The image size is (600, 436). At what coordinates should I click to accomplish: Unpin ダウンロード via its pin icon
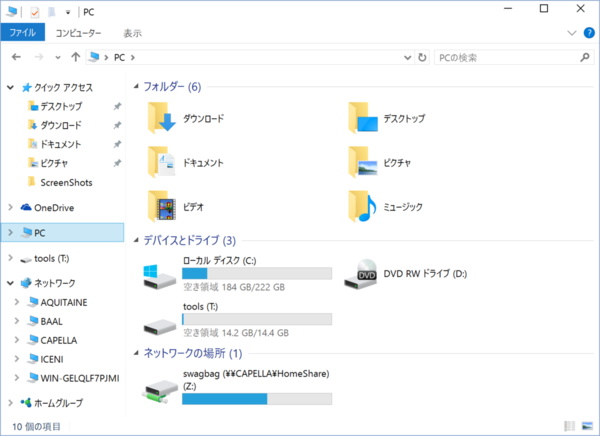pyautogui.click(x=117, y=125)
